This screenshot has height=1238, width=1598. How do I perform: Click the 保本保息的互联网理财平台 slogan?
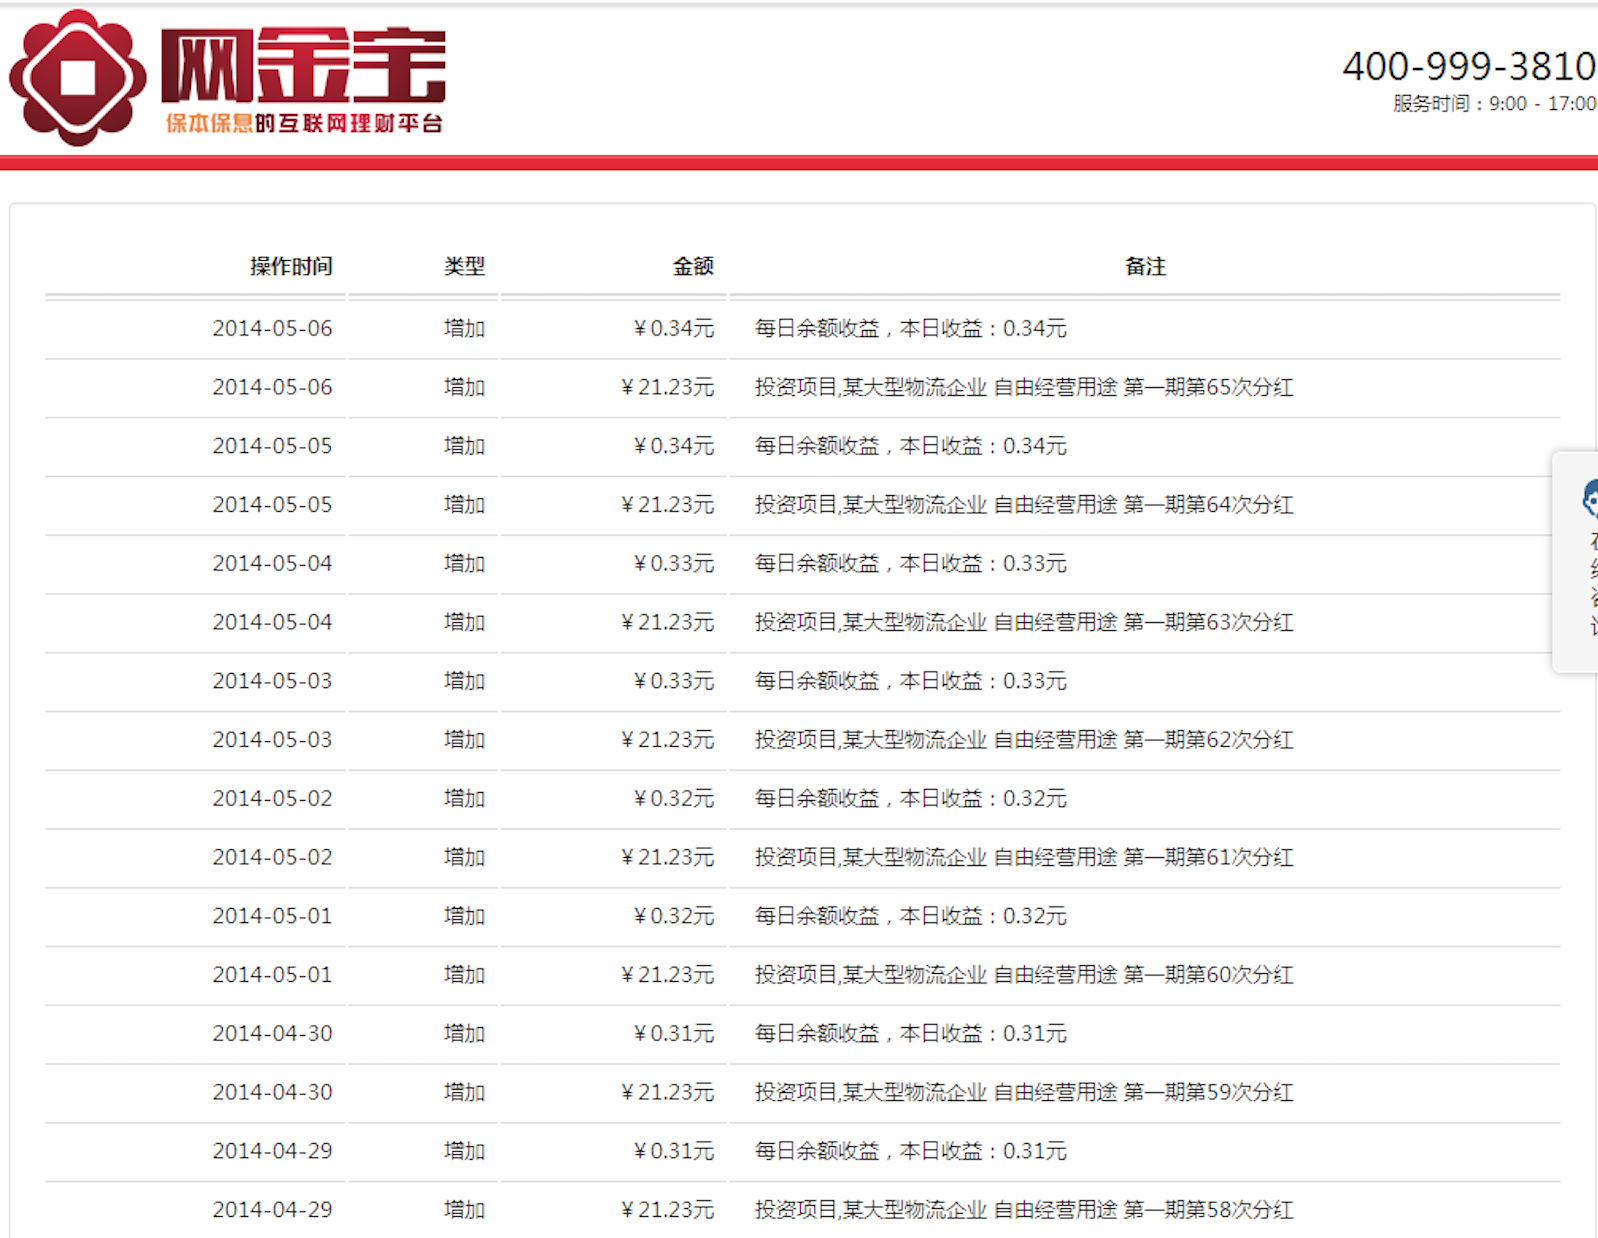[304, 123]
